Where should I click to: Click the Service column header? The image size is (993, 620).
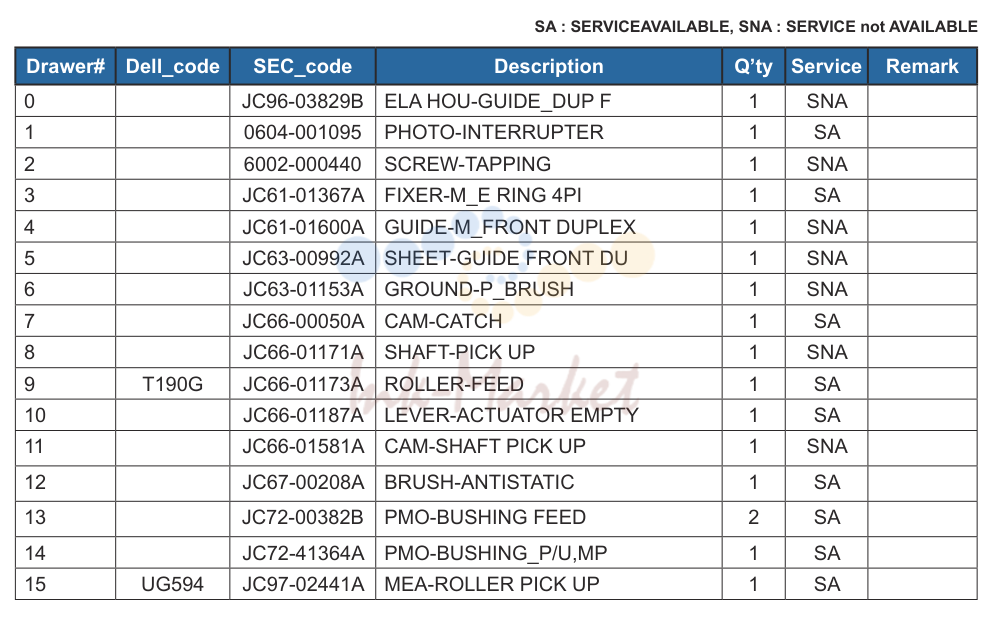[x=826, y=66]
